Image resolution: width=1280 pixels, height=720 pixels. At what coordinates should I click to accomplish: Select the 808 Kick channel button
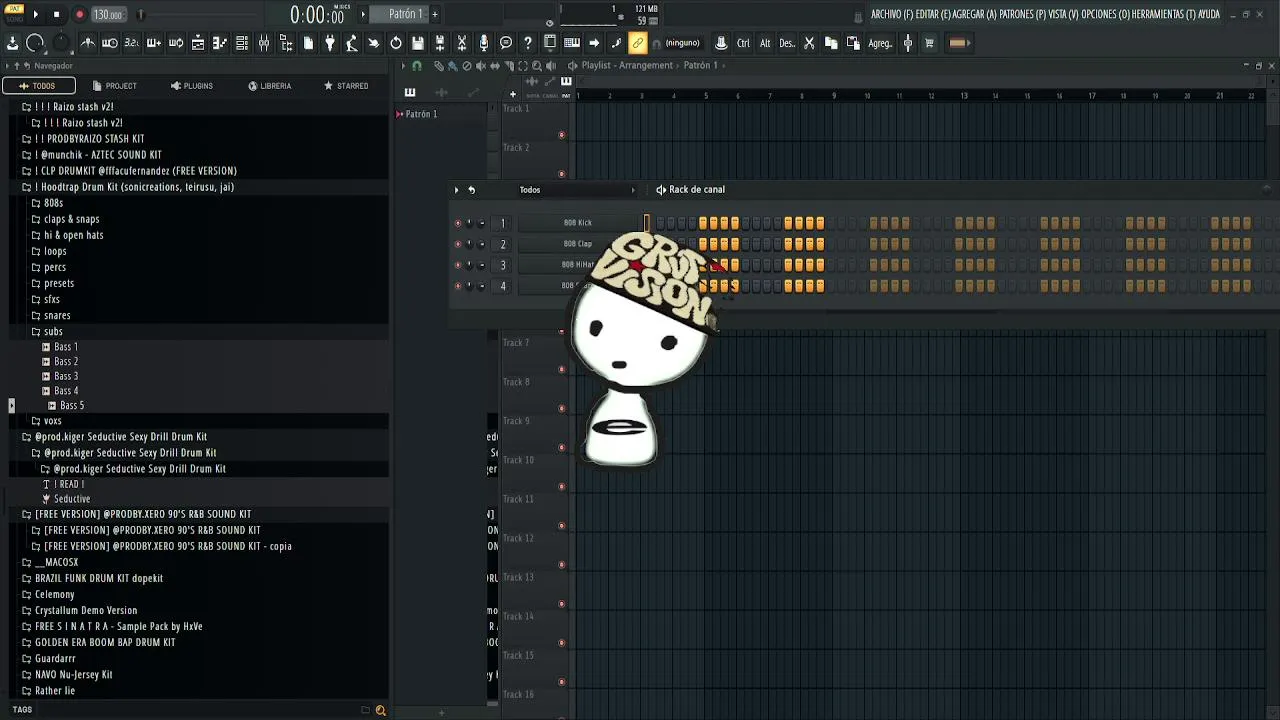[578, 223]
